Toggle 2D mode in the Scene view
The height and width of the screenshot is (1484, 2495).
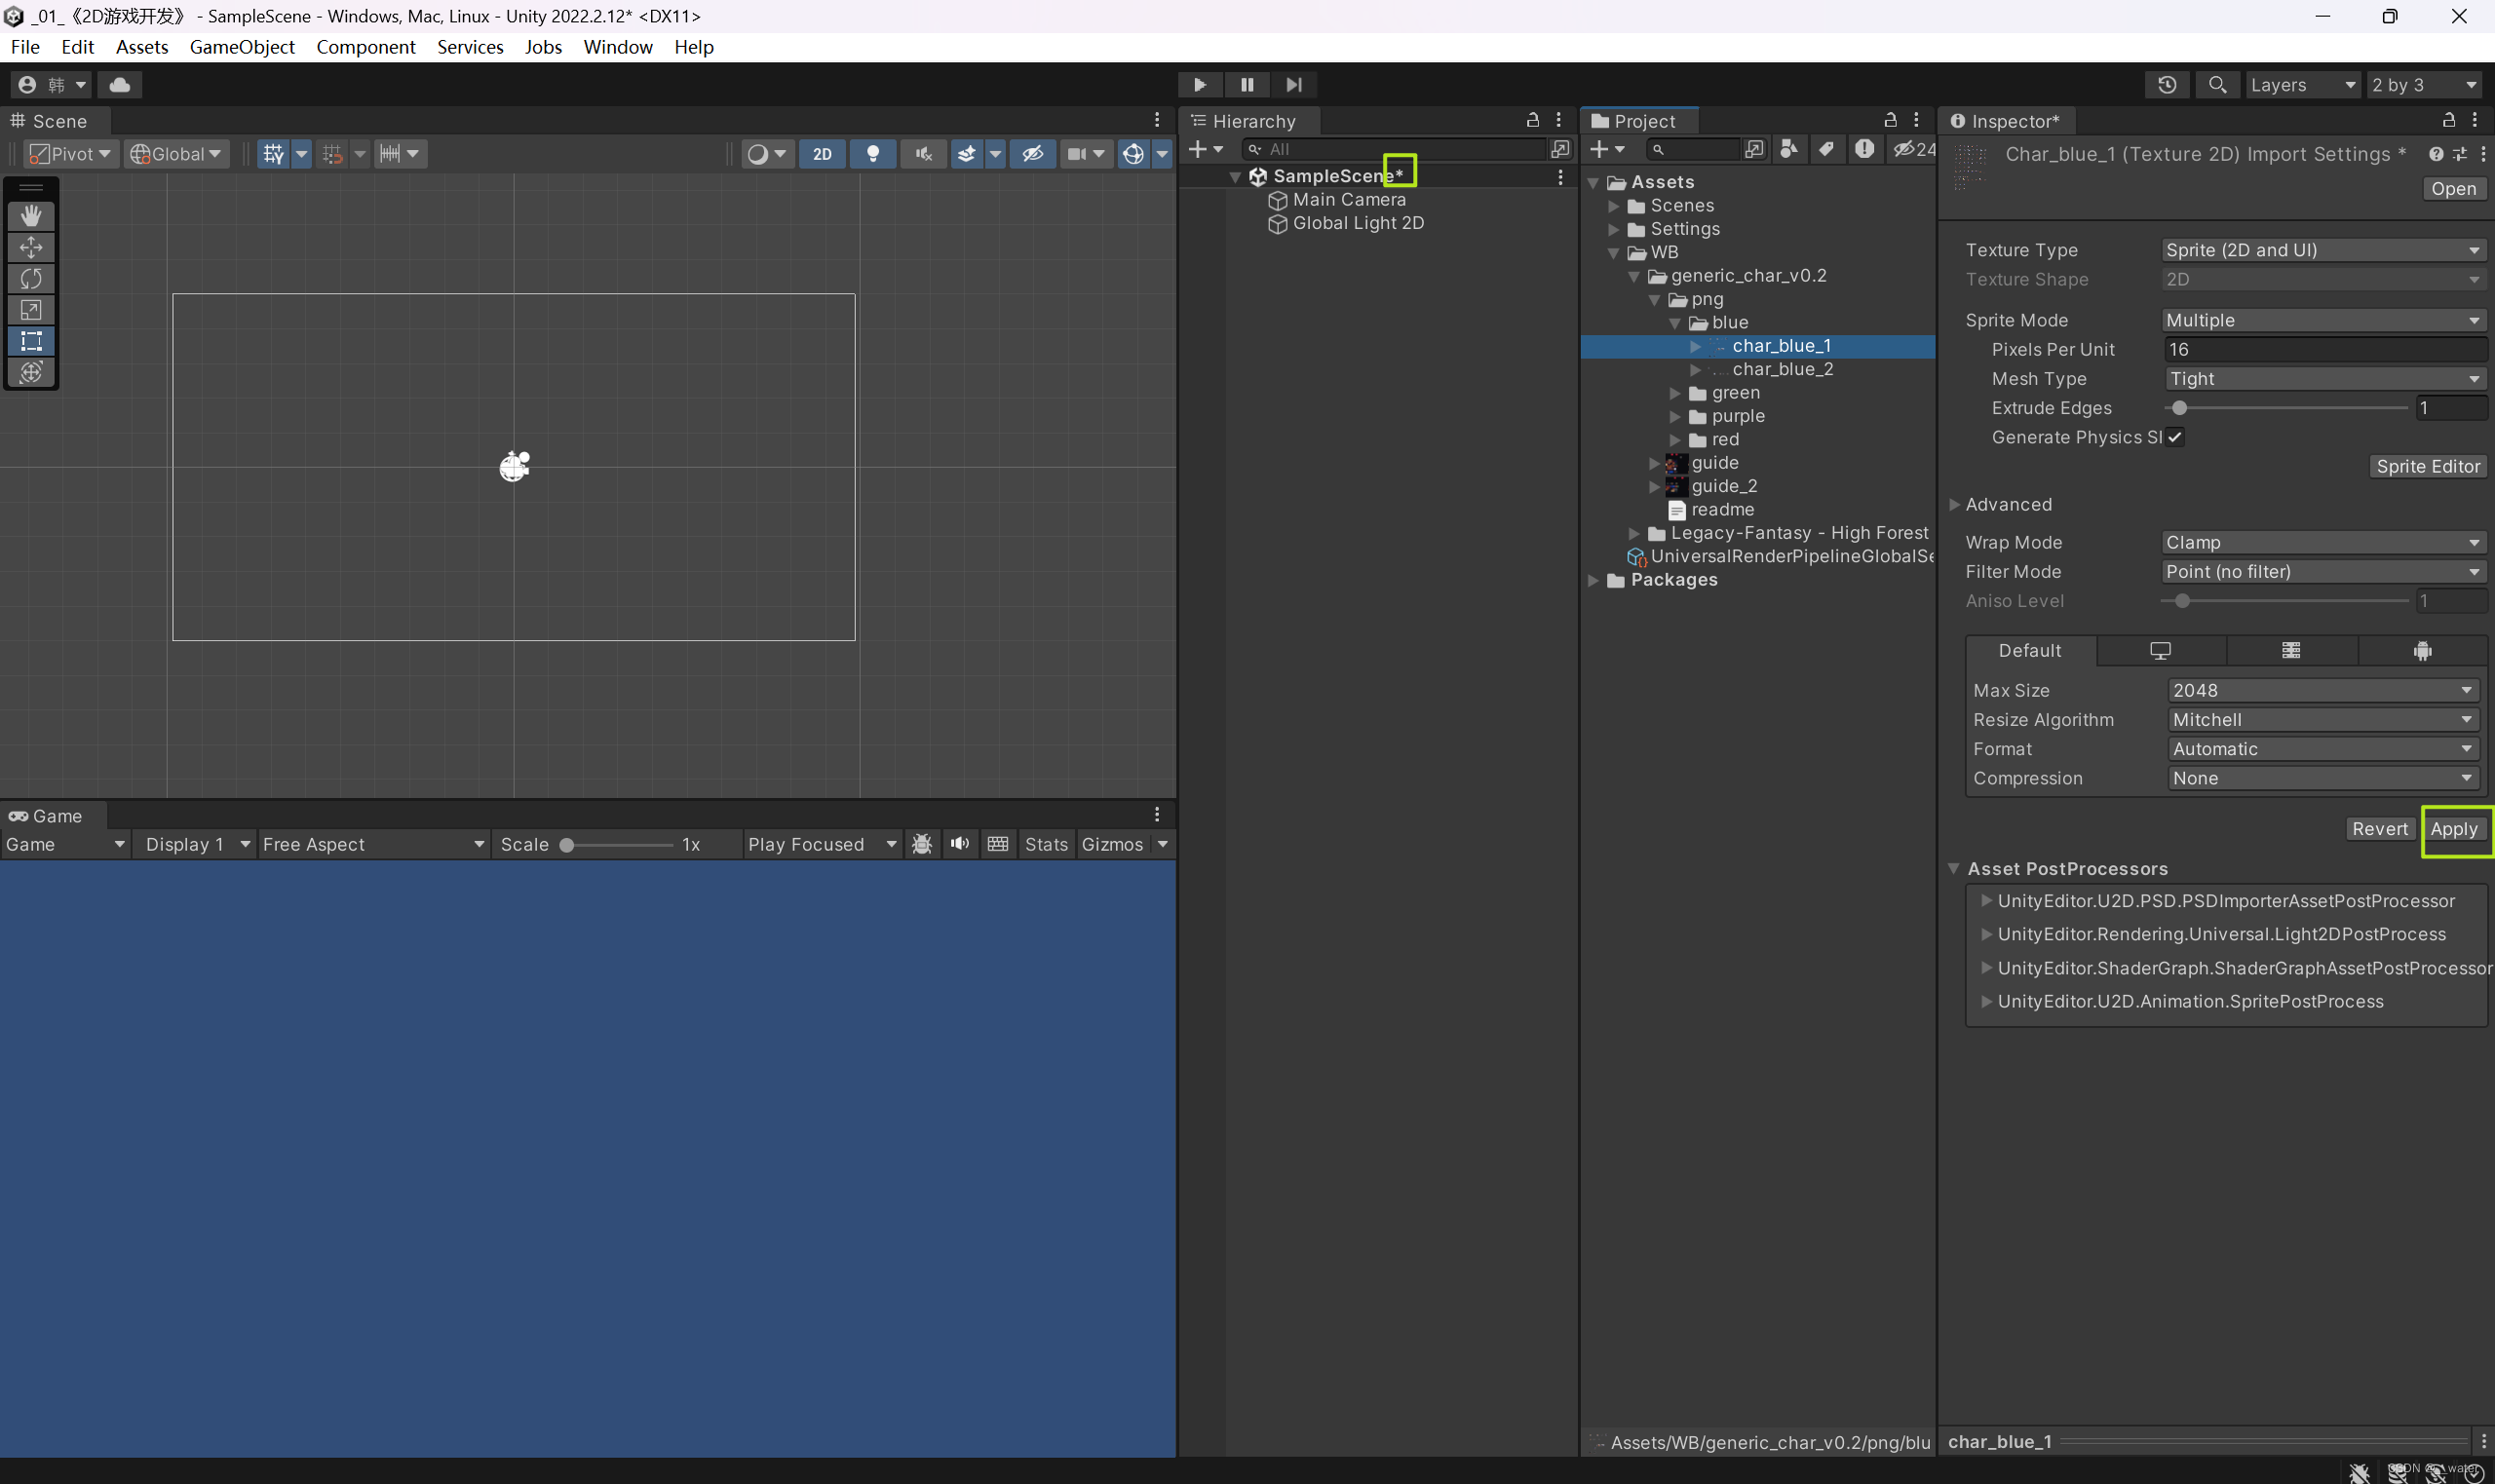pyautogui.click(x=822, y=153)
